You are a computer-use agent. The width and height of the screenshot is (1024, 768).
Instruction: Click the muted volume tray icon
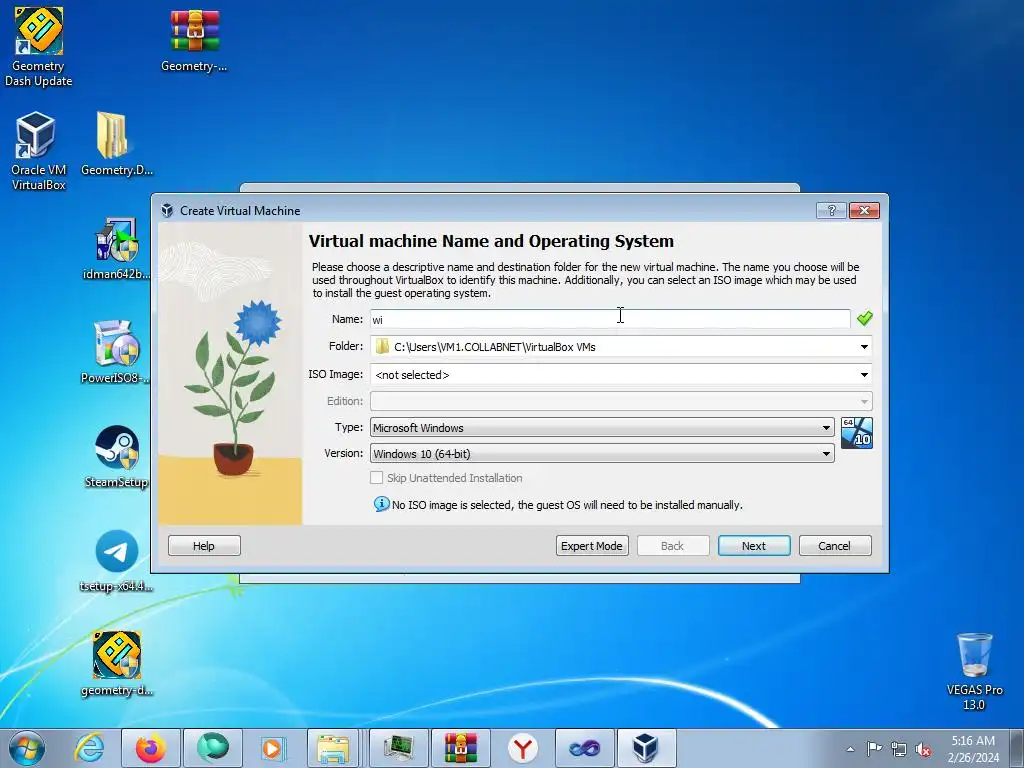pyautogui.click(x=923, y=749)
